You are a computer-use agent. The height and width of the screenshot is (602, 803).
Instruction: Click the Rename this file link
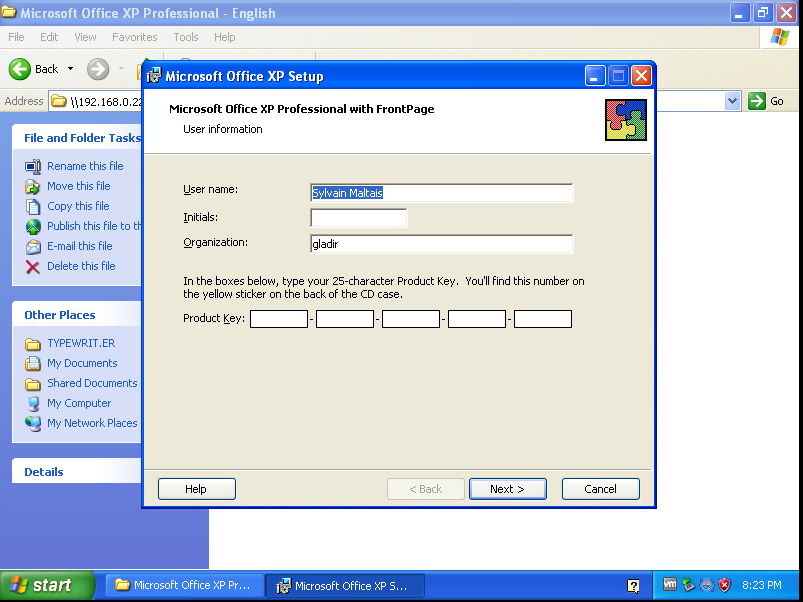click(x=85, y=166)
